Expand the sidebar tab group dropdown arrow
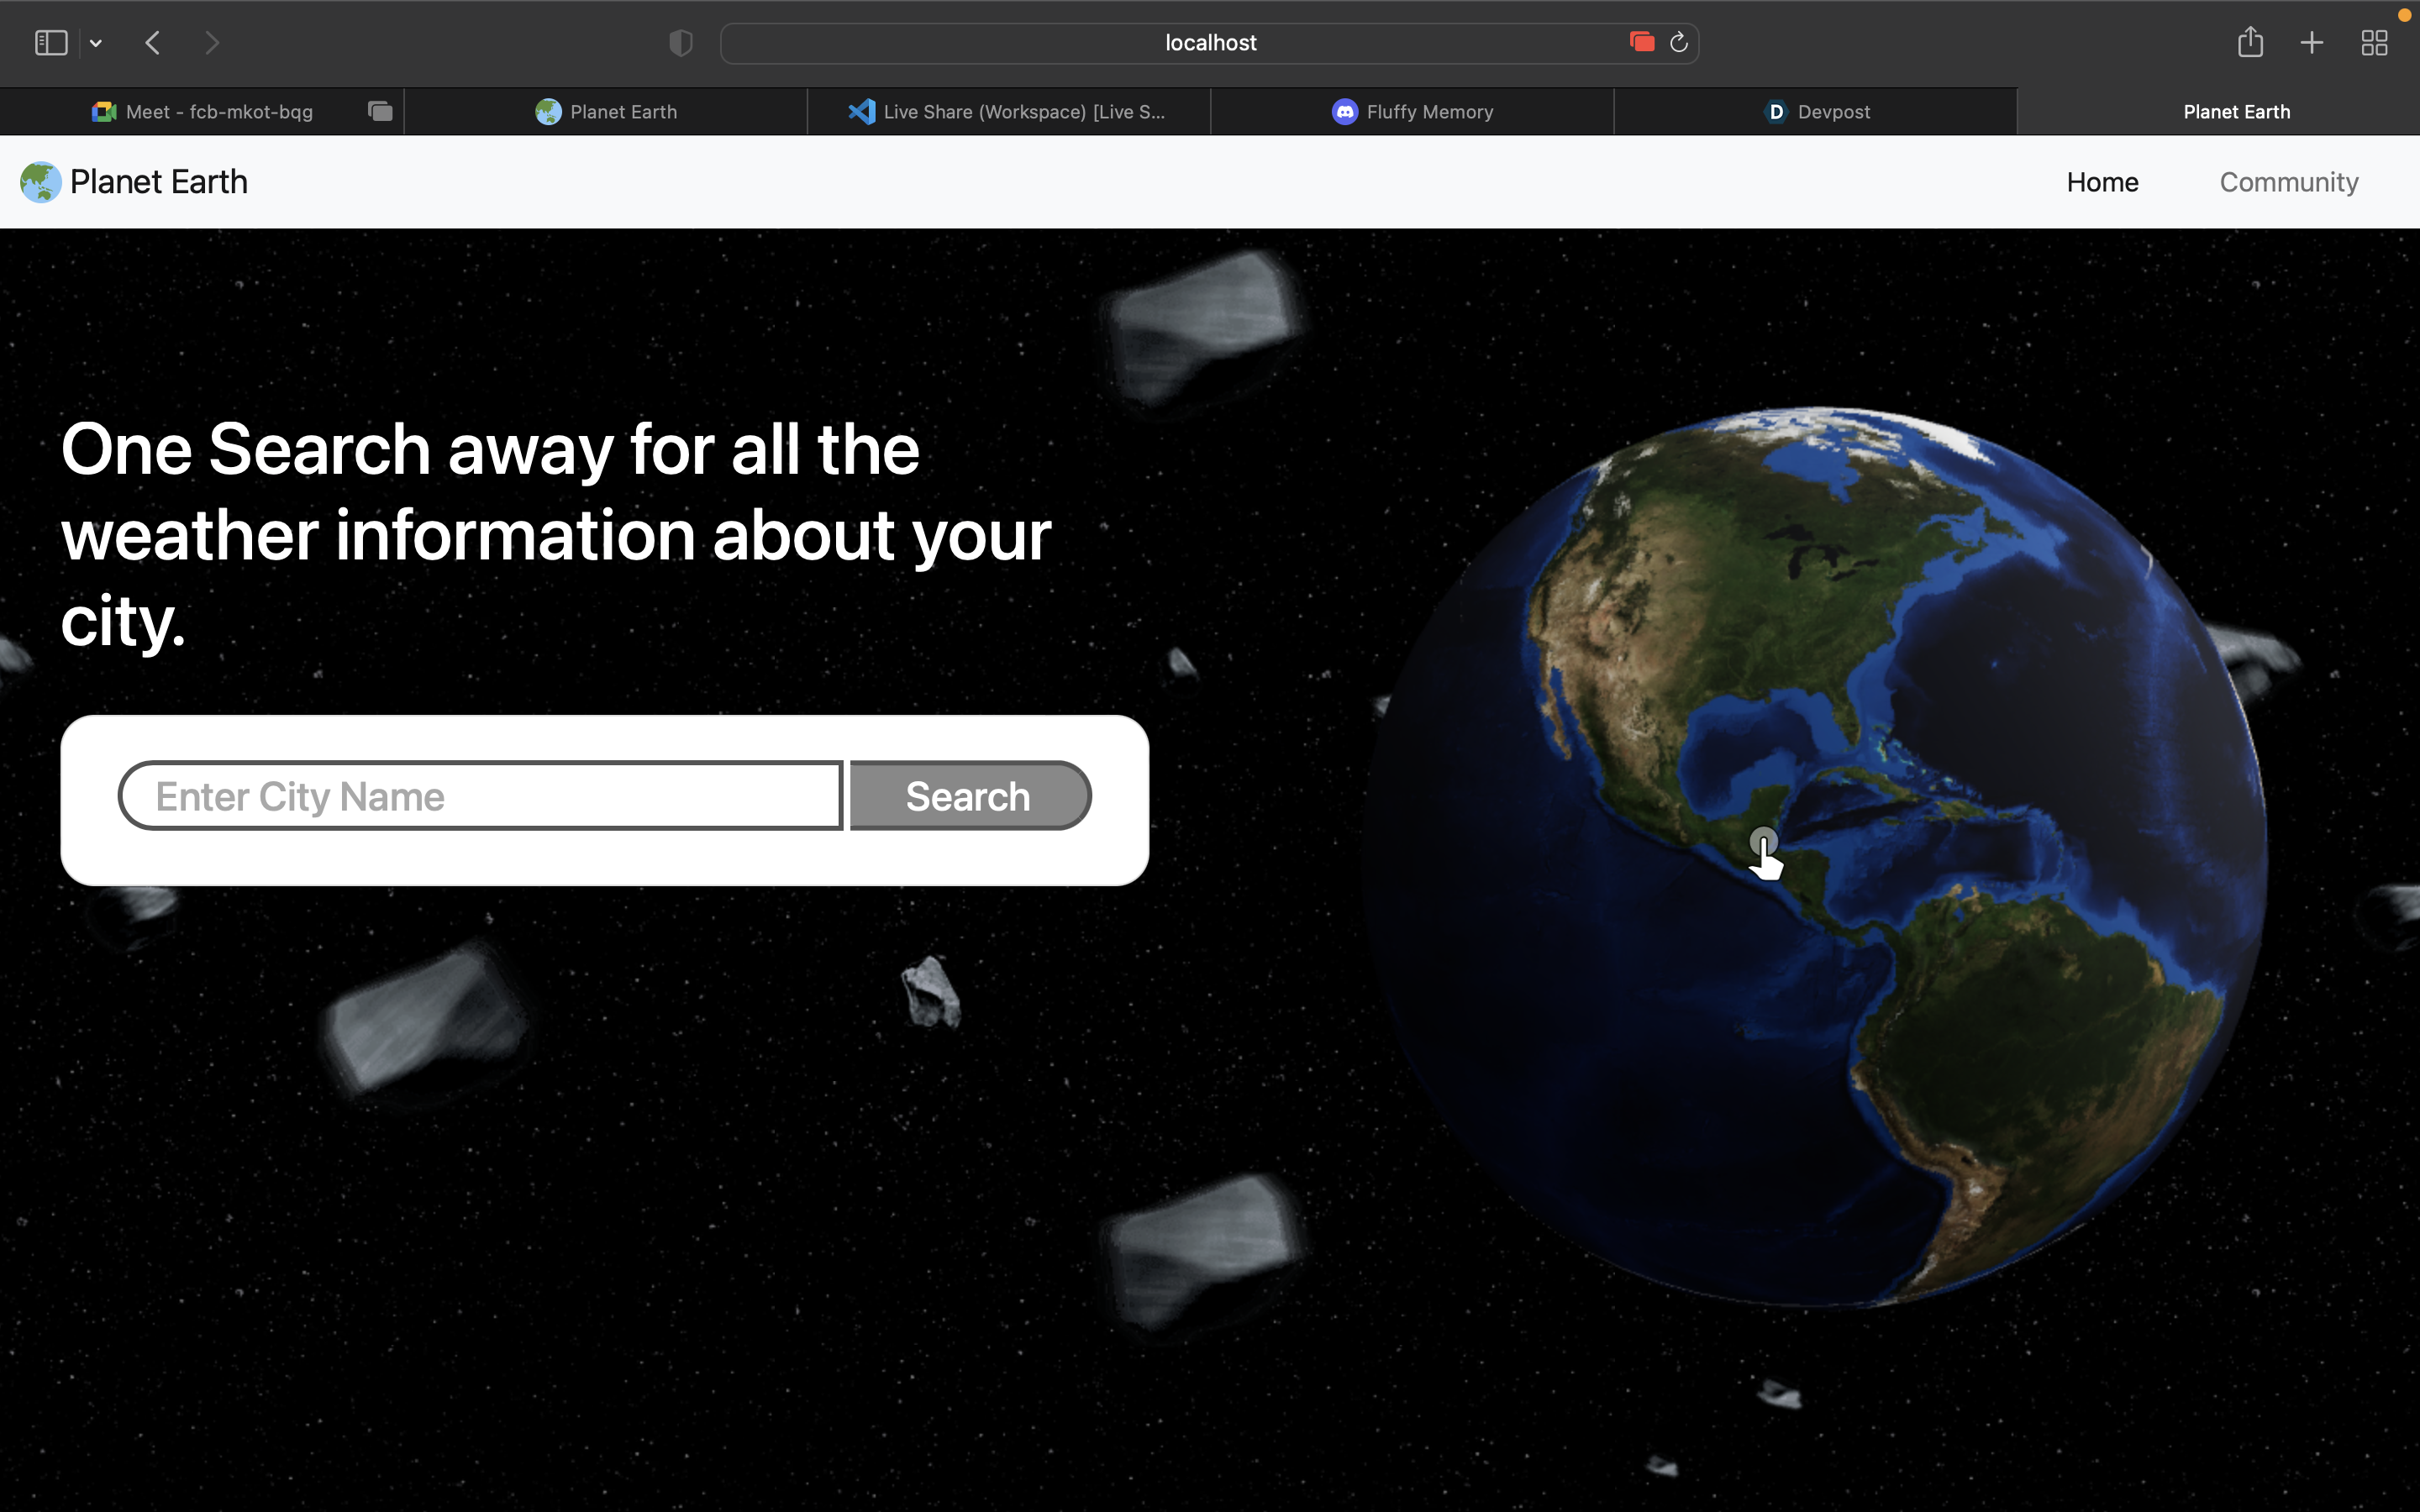 [x=96, y=43]
